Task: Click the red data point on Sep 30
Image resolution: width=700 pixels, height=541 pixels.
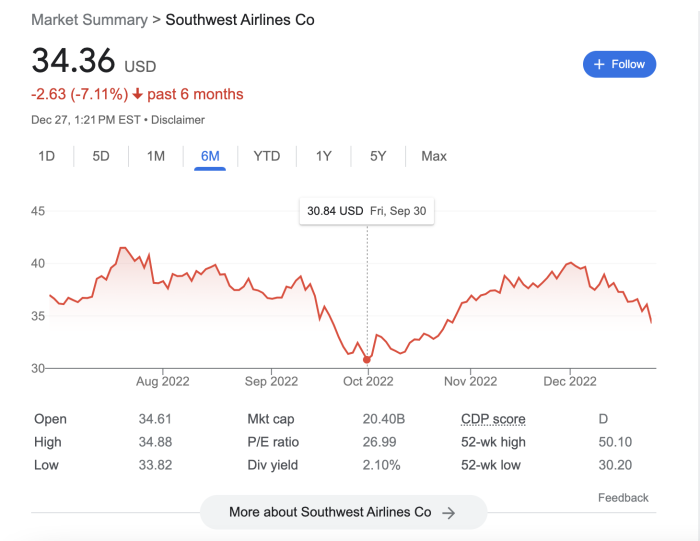Action: tap(367, 359)
